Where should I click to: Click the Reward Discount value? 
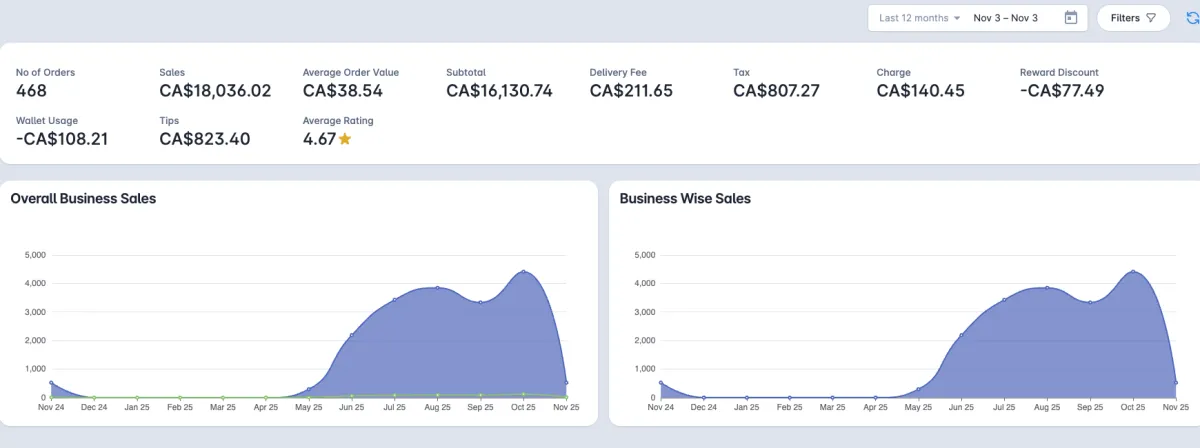click(1062, 91)
